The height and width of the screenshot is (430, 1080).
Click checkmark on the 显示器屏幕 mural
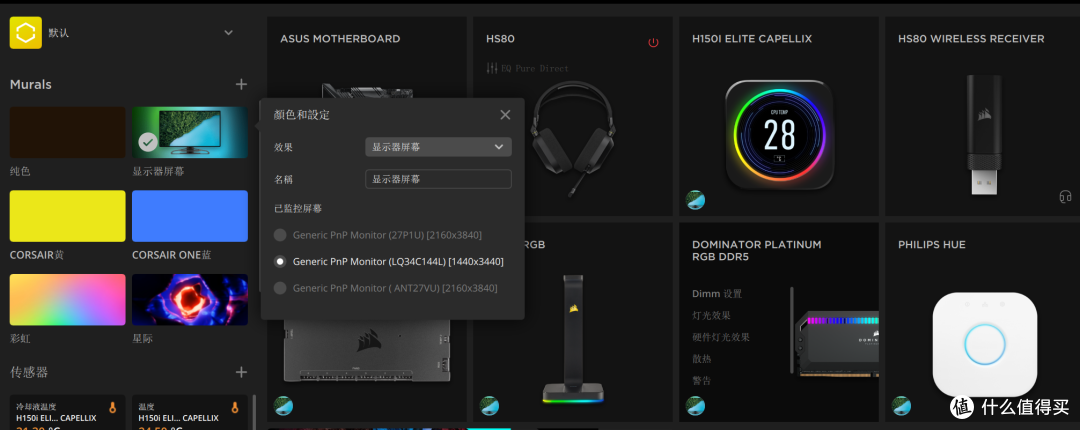pyautogui.click(x=148, y=142)
